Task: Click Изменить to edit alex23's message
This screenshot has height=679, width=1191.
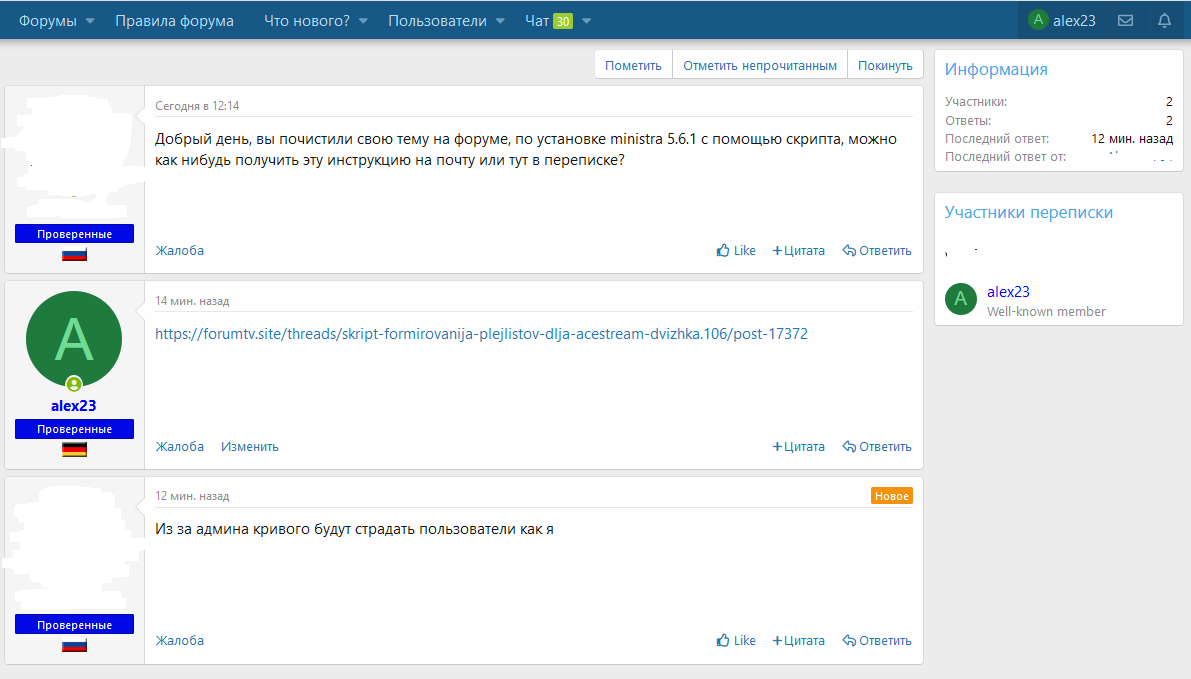Action: (250, 447)
